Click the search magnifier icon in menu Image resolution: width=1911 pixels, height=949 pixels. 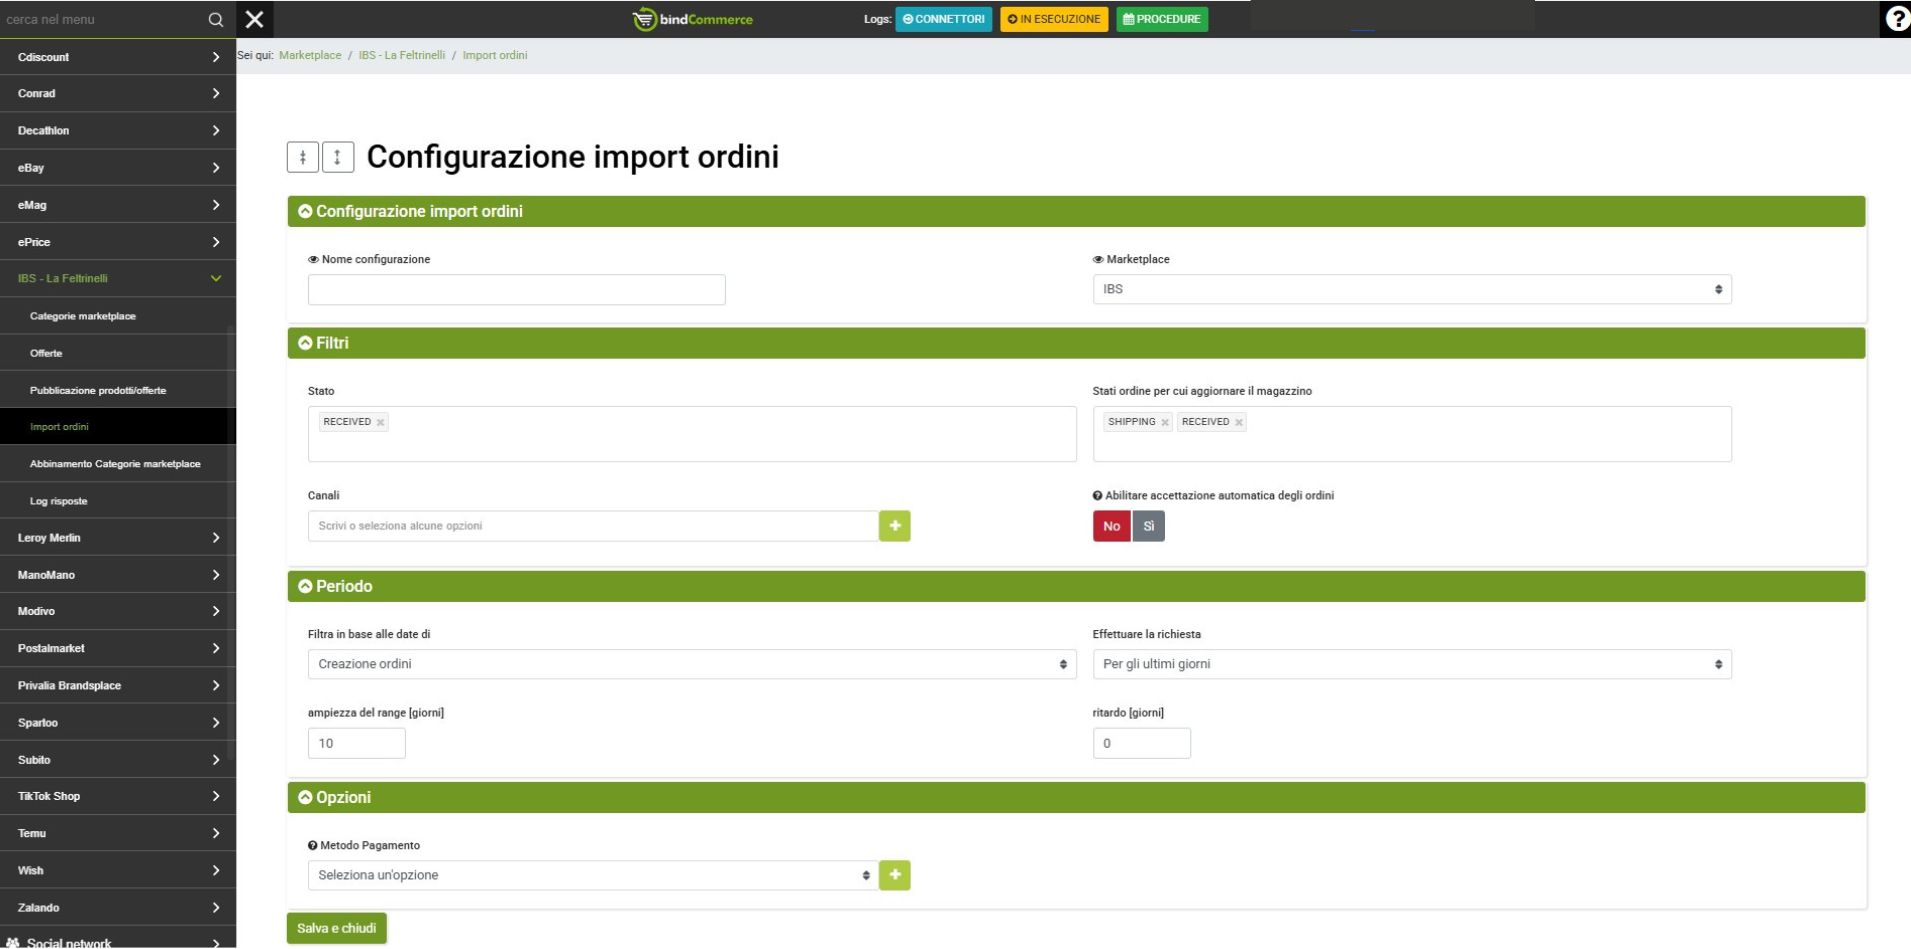pos(215,19)
